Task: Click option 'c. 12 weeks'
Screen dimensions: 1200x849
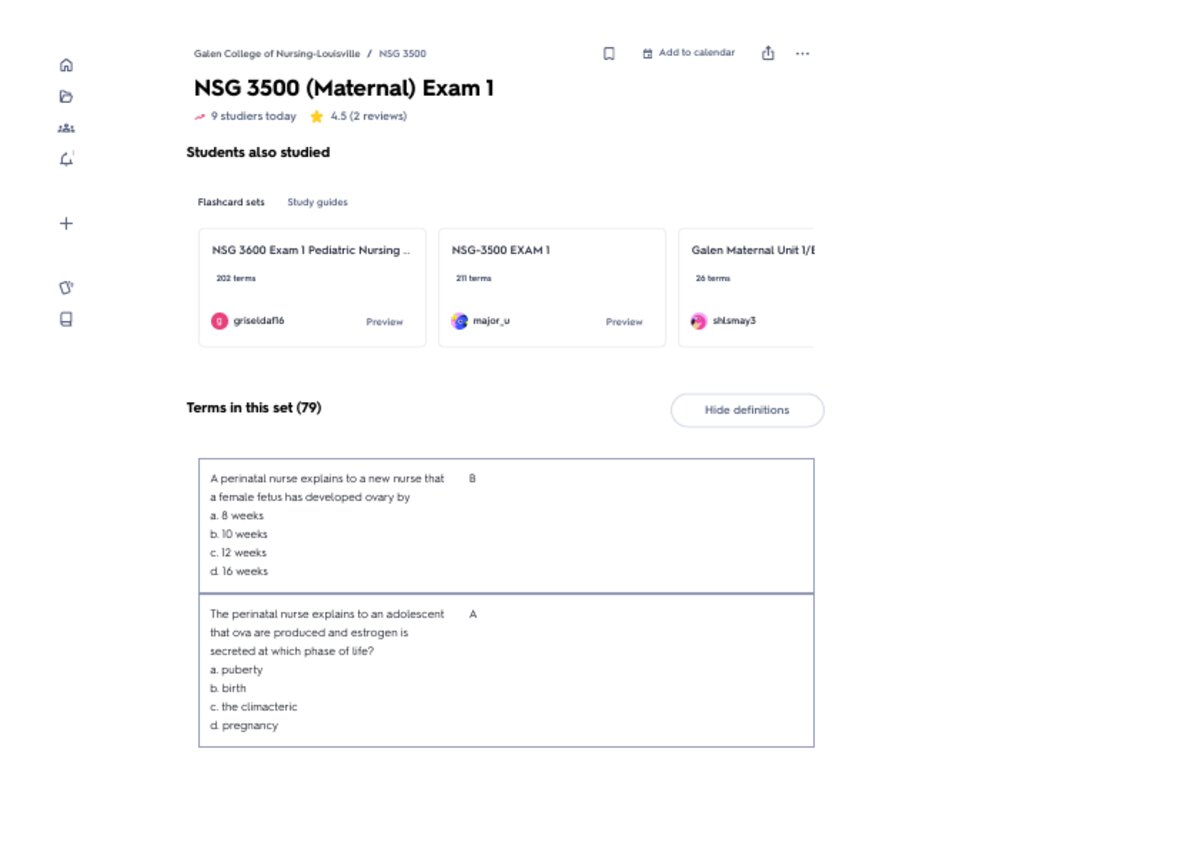Action: [x=238, y=553]
